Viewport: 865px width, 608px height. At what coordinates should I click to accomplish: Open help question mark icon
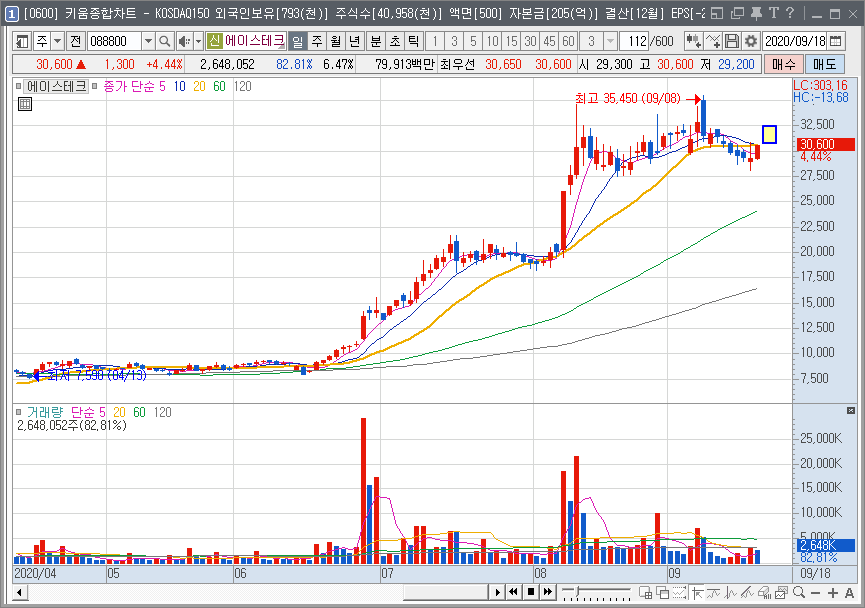pyautogui.click(x=790, y=13)
